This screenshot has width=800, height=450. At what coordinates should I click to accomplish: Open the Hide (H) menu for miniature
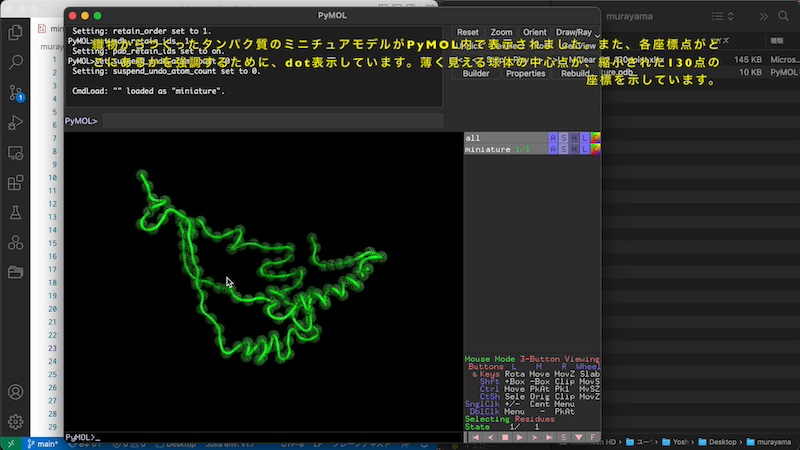(574, 149)
